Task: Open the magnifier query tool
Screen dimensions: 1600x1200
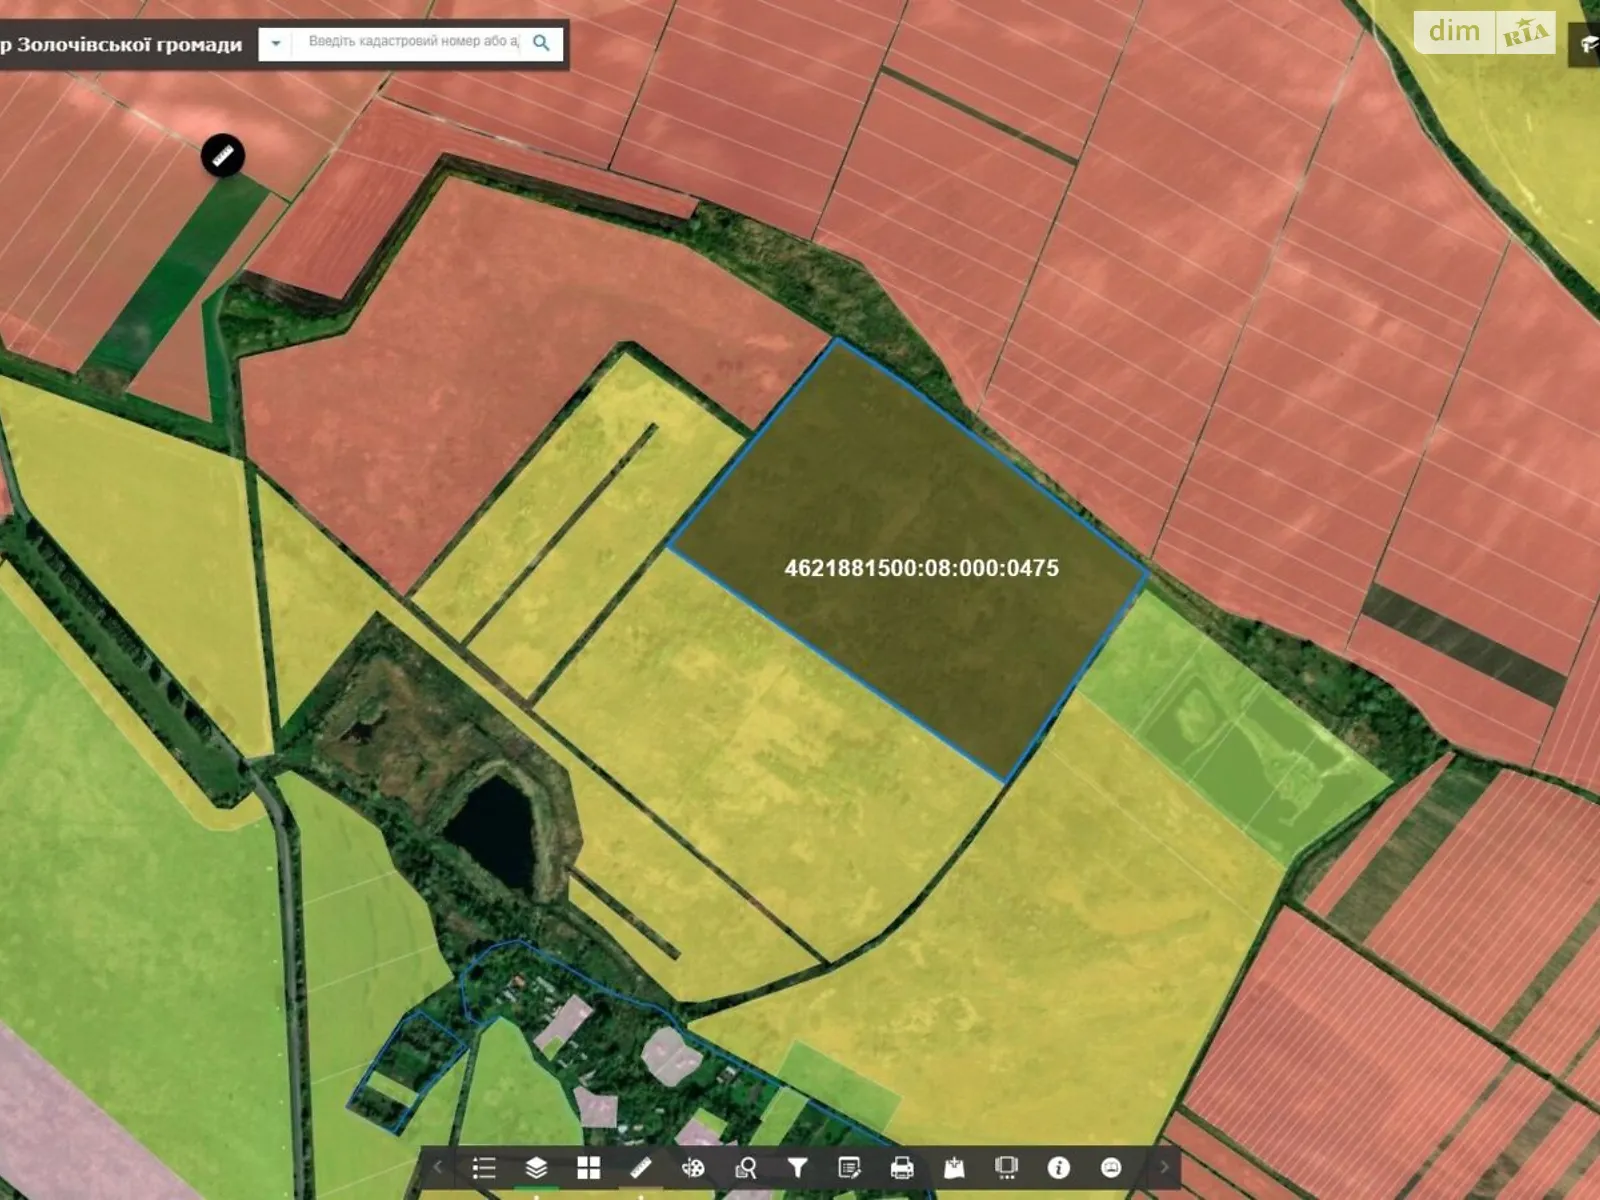Action: (x=745, y=1168)
